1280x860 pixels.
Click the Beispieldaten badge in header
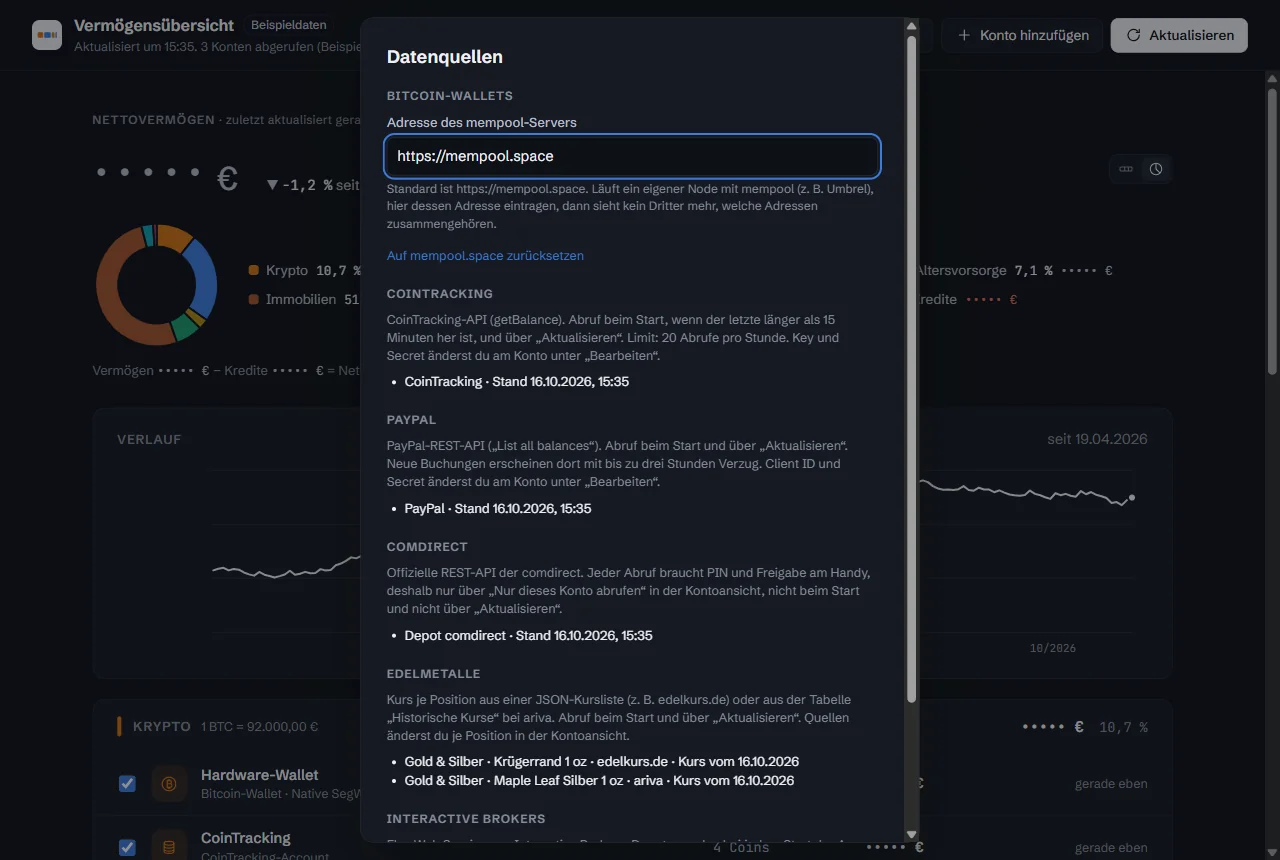[x=288, y=25]
